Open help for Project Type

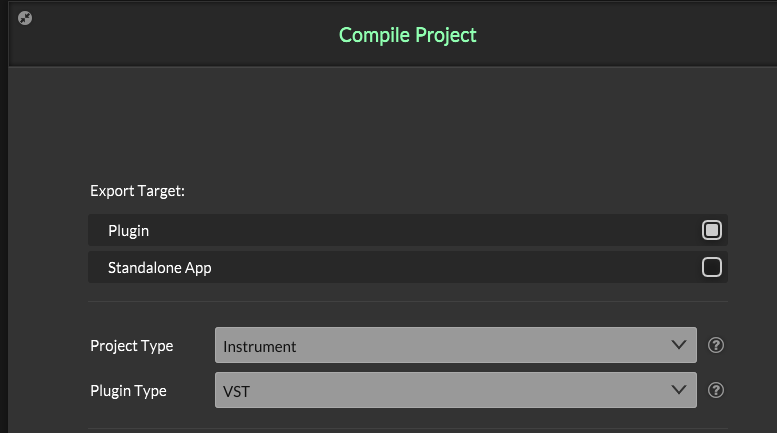tap(715, 345)
